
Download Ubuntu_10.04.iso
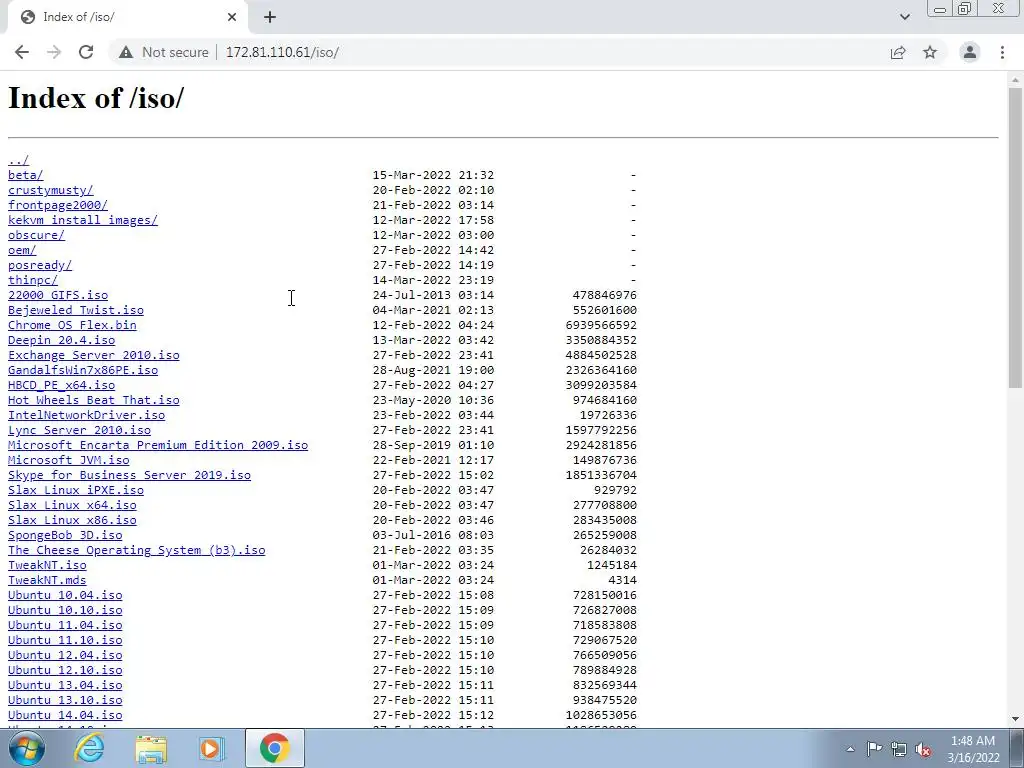coord(65,596)
